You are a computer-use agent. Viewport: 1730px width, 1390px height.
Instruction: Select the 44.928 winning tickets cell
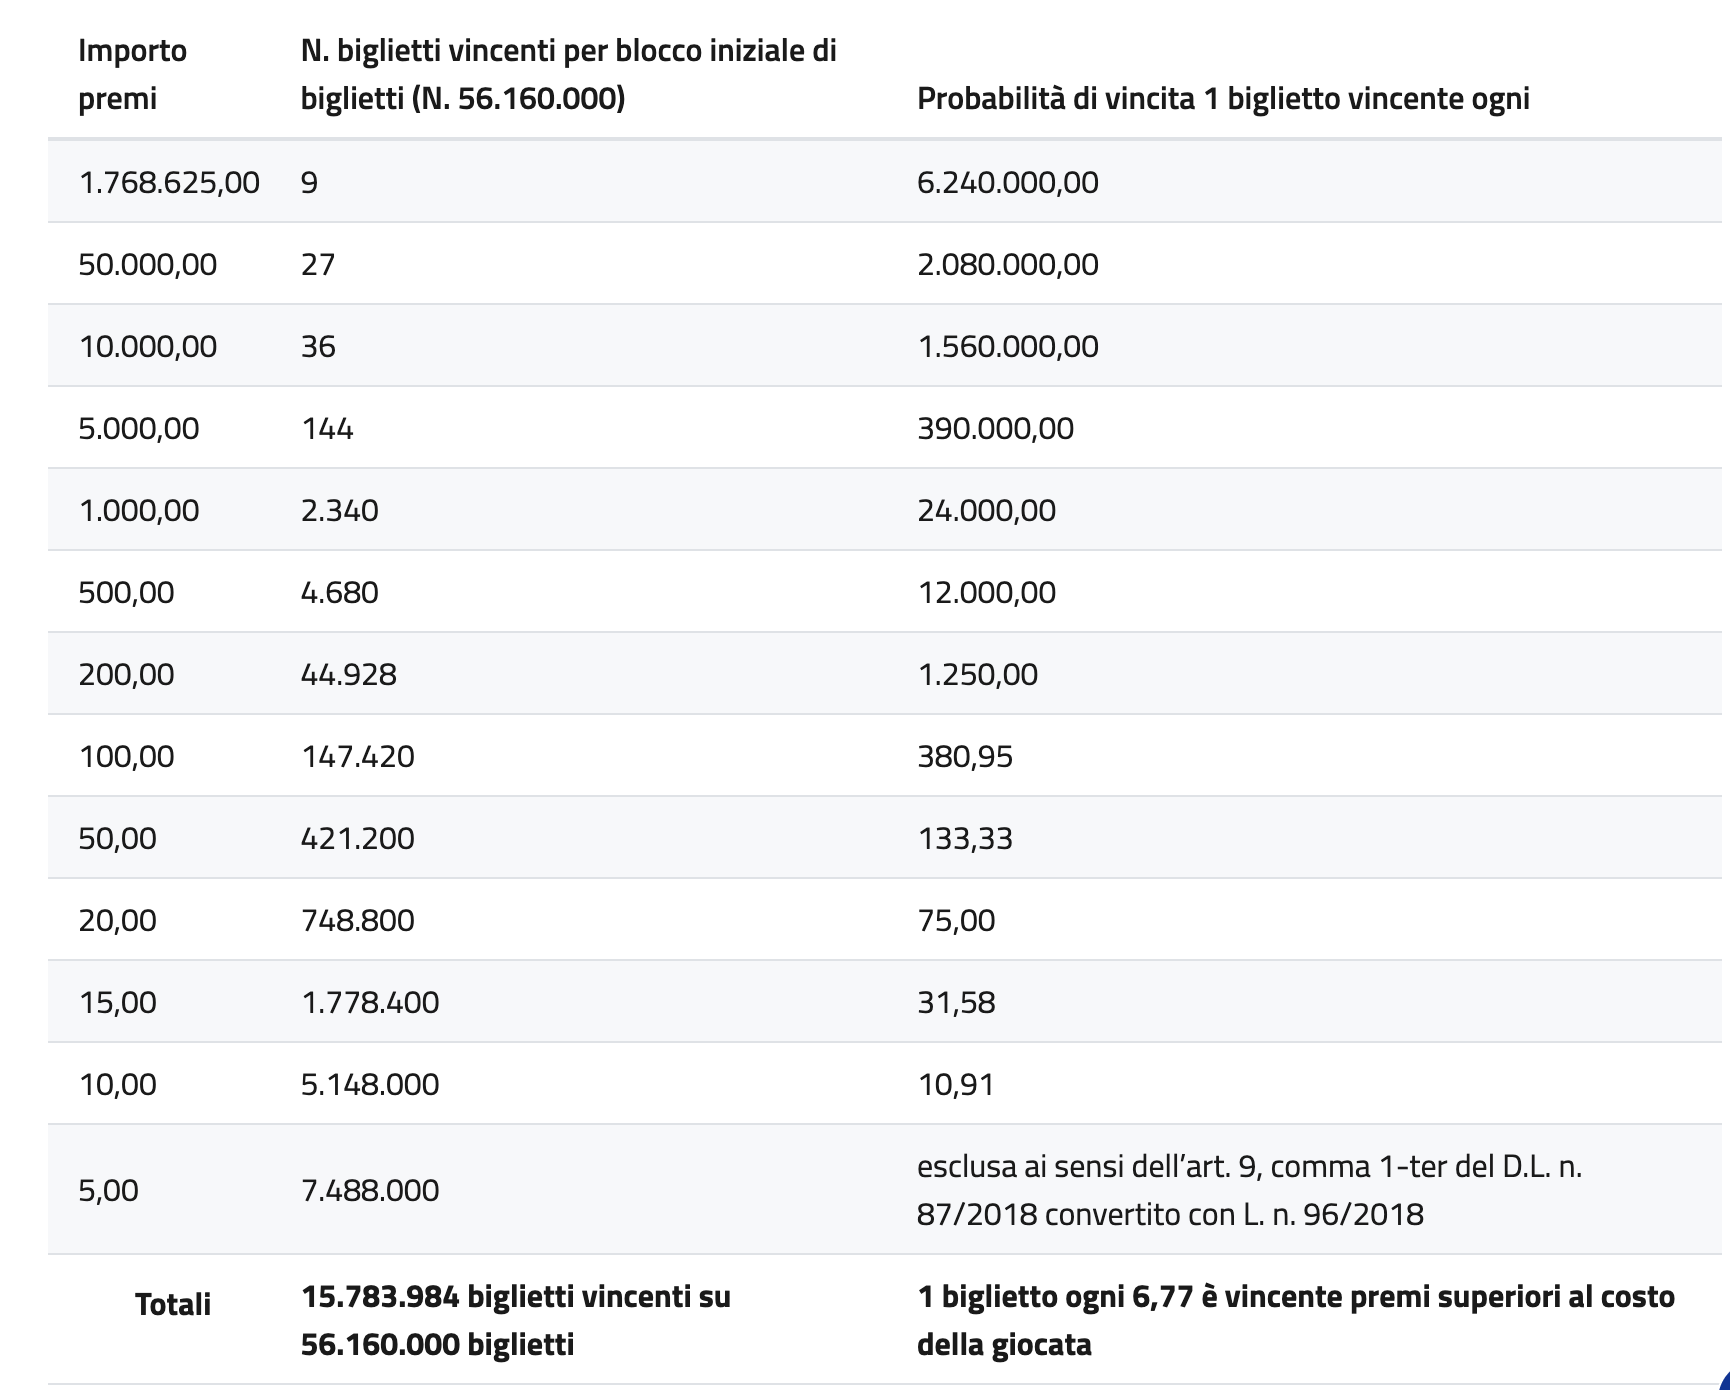pyautogui.click(x=348, y=674)
